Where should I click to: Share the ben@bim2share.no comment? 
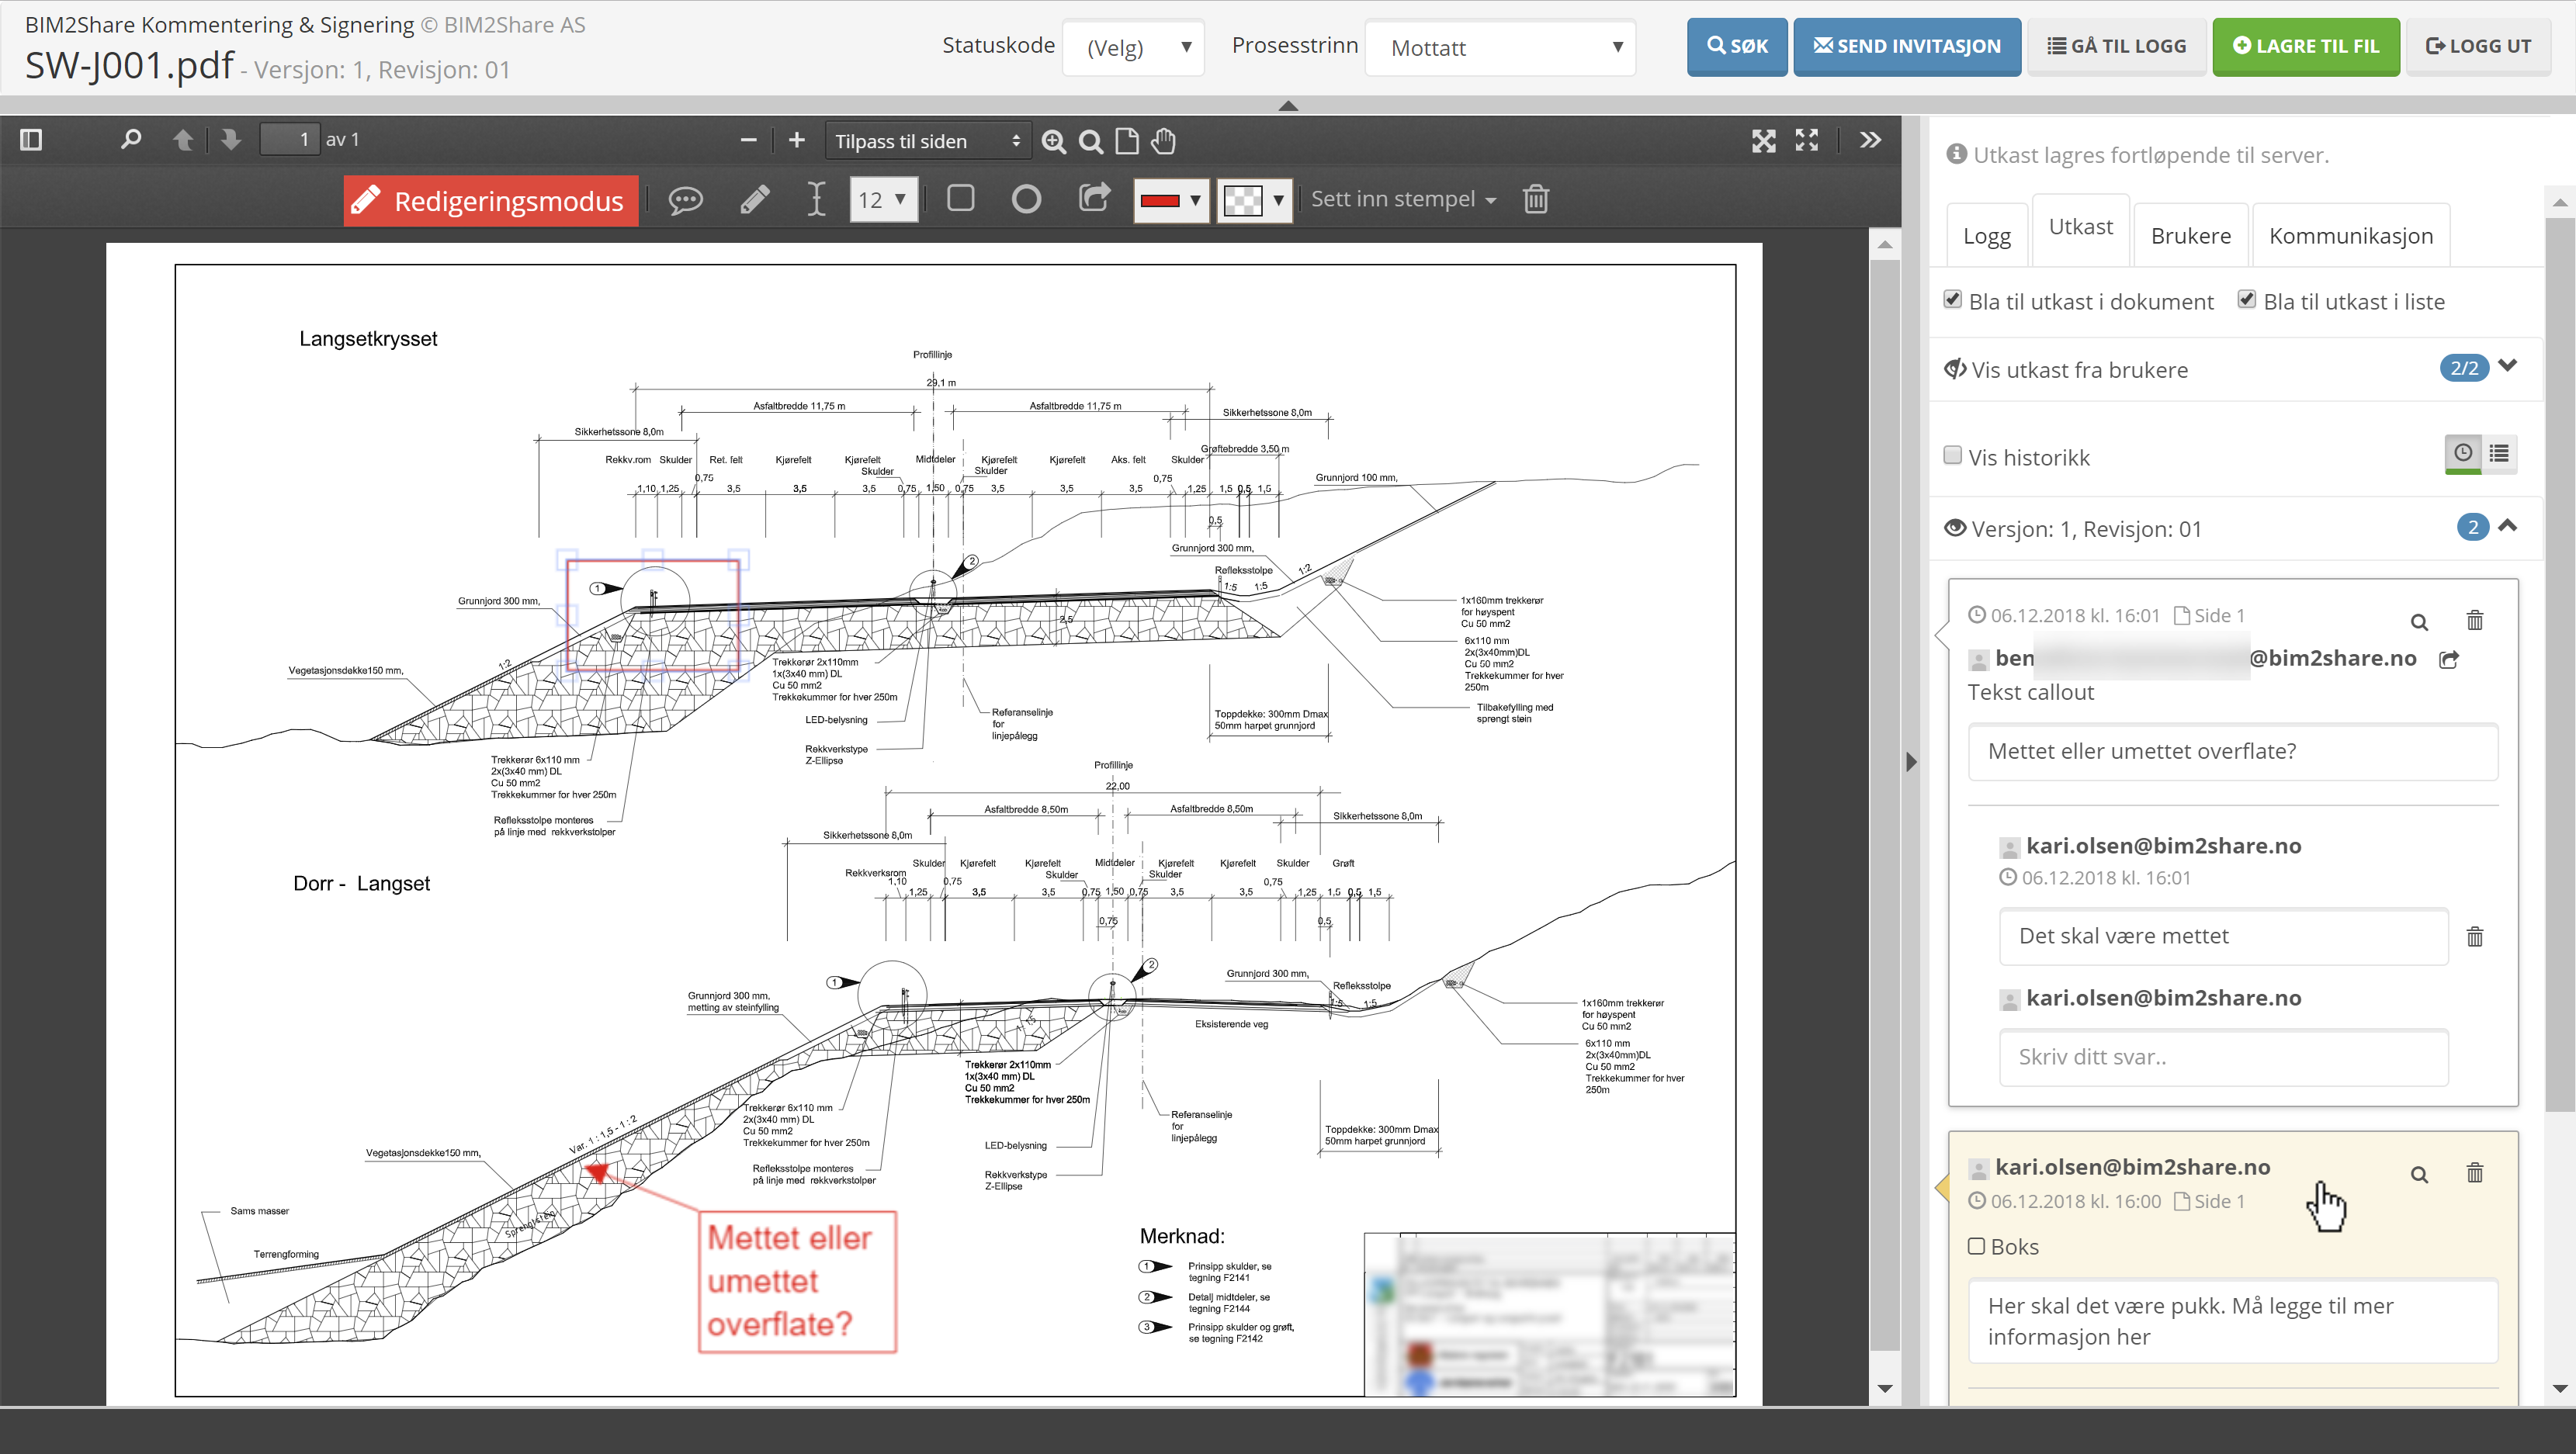(x=2449, y=659)
